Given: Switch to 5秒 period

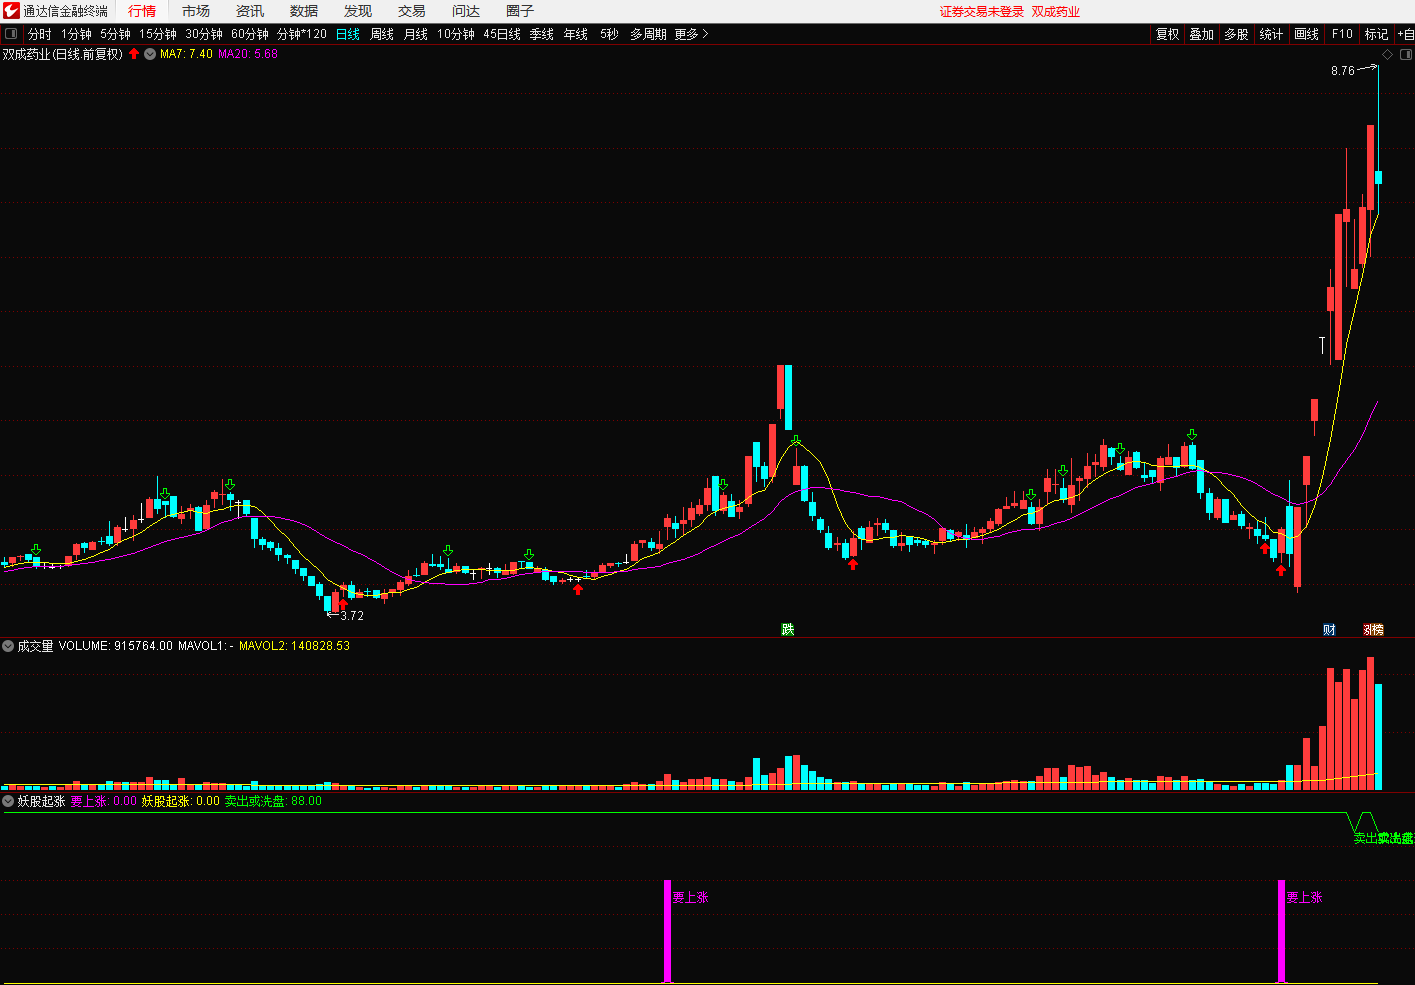Looking at the screenshot, I should 609,34.
